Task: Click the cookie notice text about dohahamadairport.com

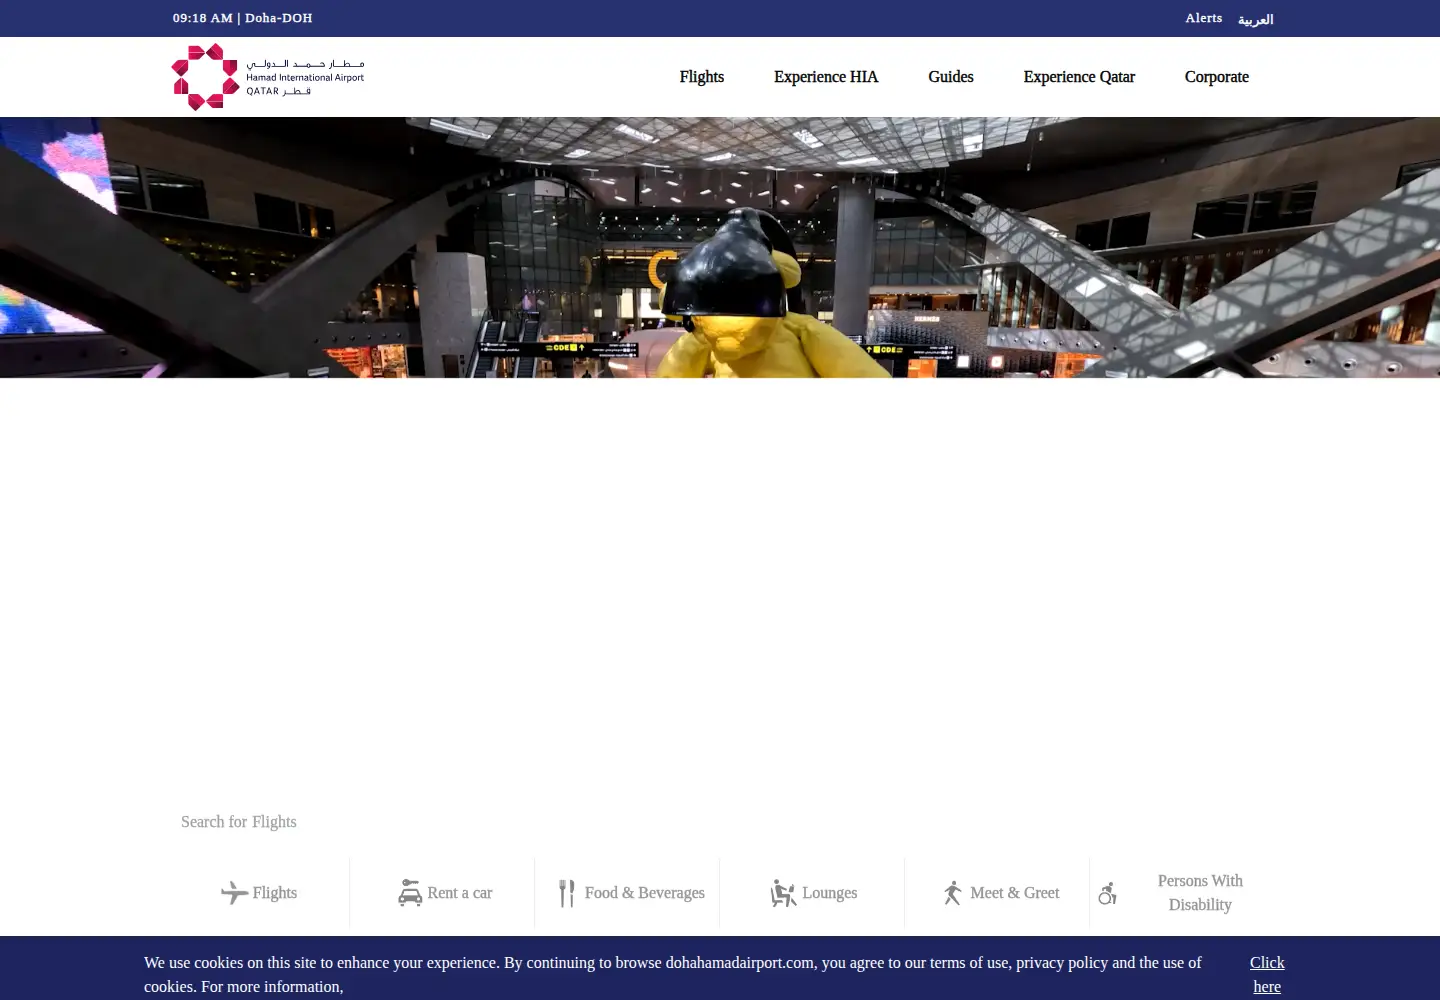Action: pos(673,974)
